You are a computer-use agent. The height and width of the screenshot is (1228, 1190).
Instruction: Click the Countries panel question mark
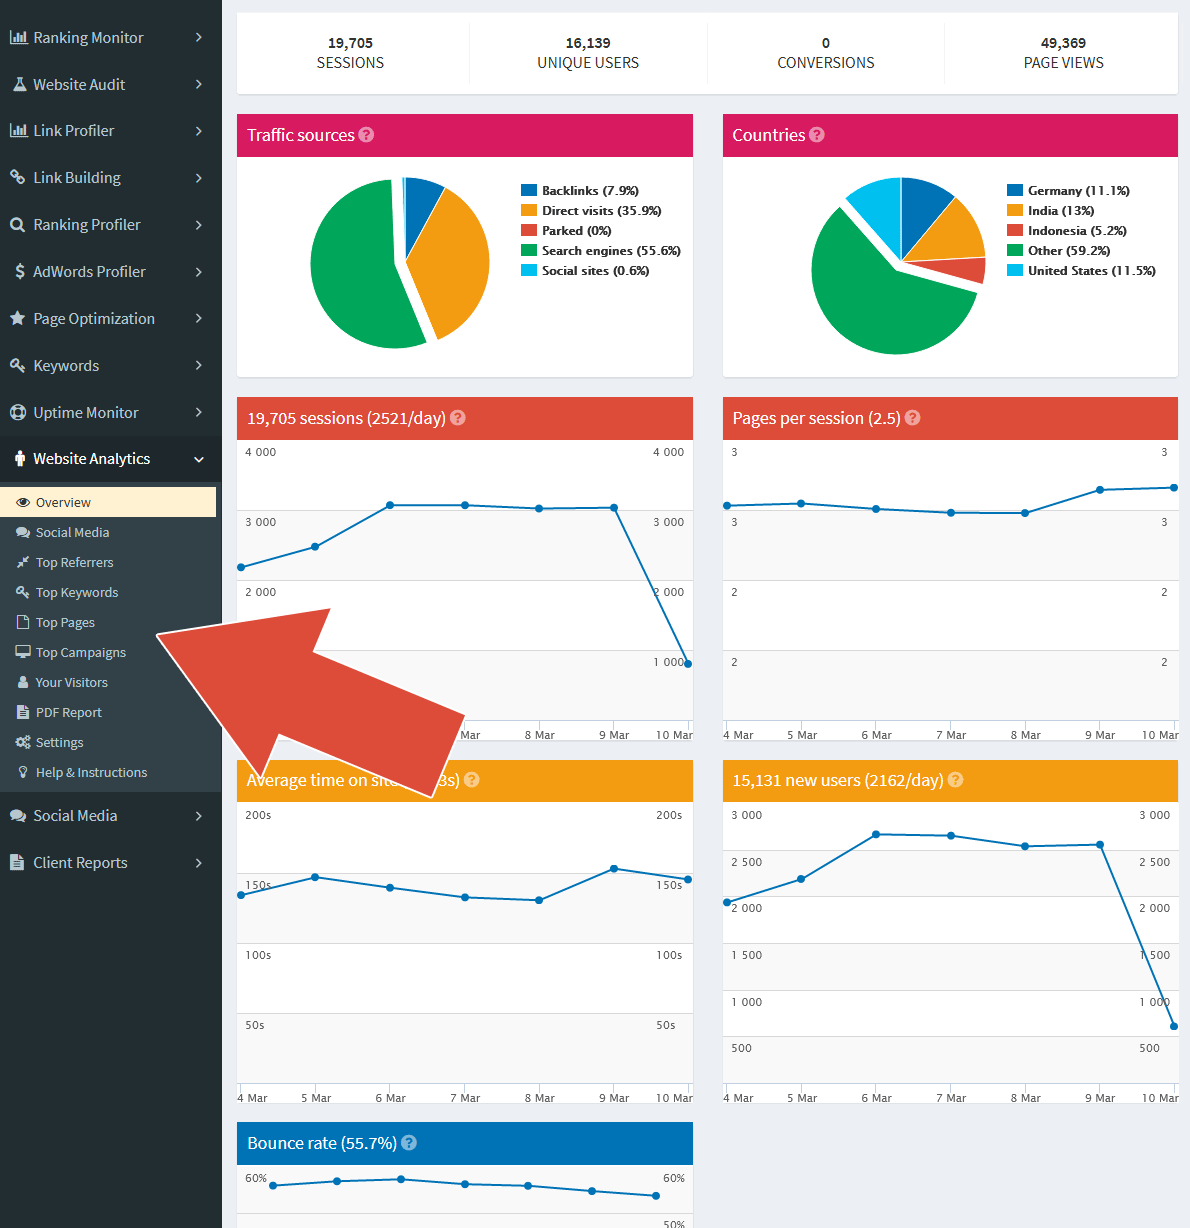point(817,134)
